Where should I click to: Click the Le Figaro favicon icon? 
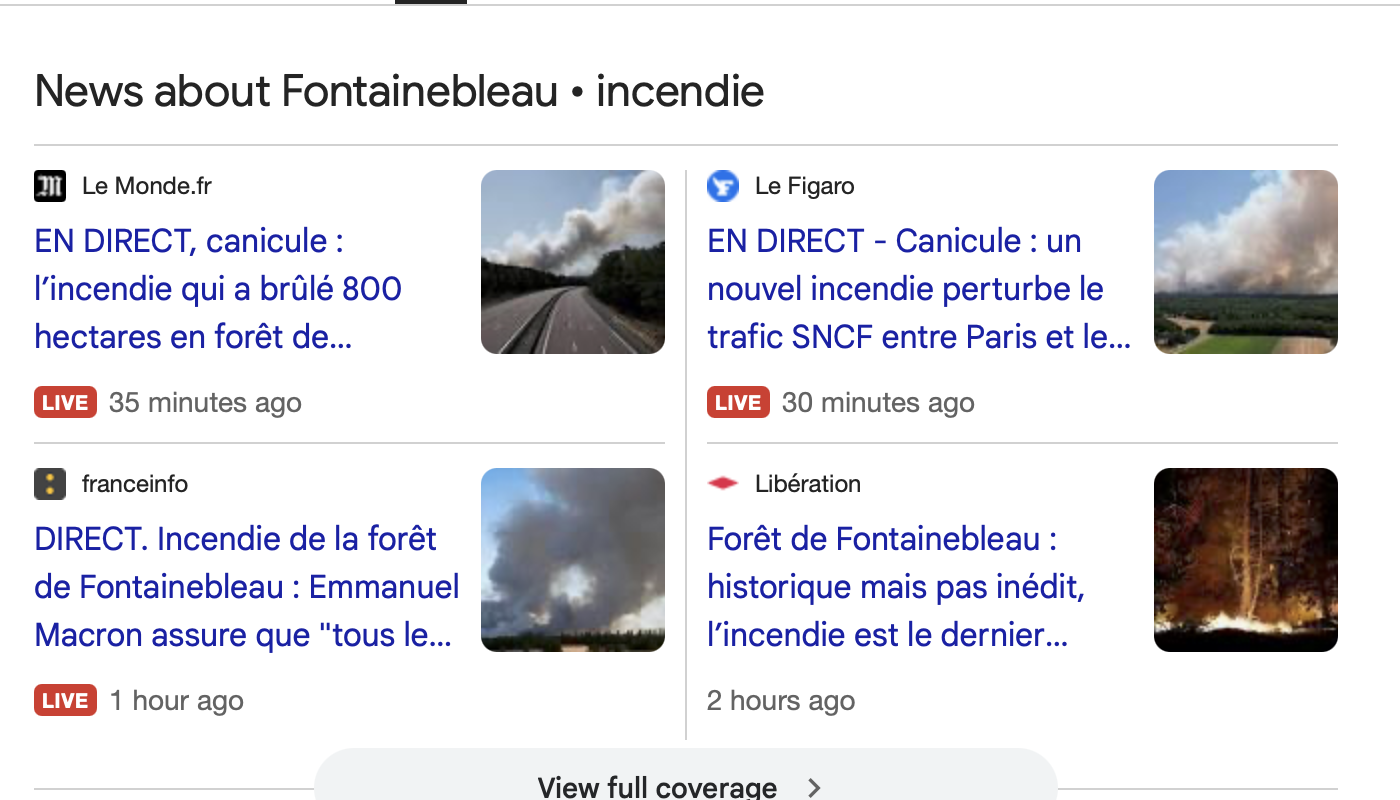coord(723,186)
